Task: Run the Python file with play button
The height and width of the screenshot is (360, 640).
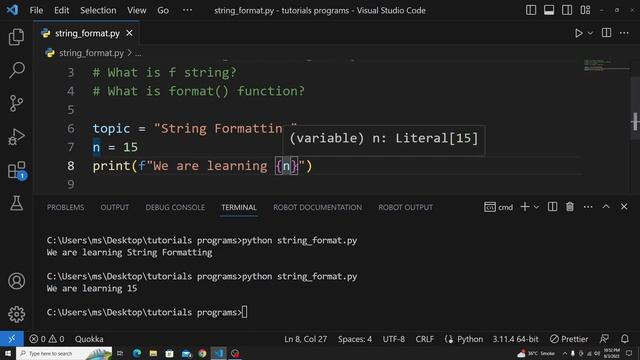Action: pos(578,33)
